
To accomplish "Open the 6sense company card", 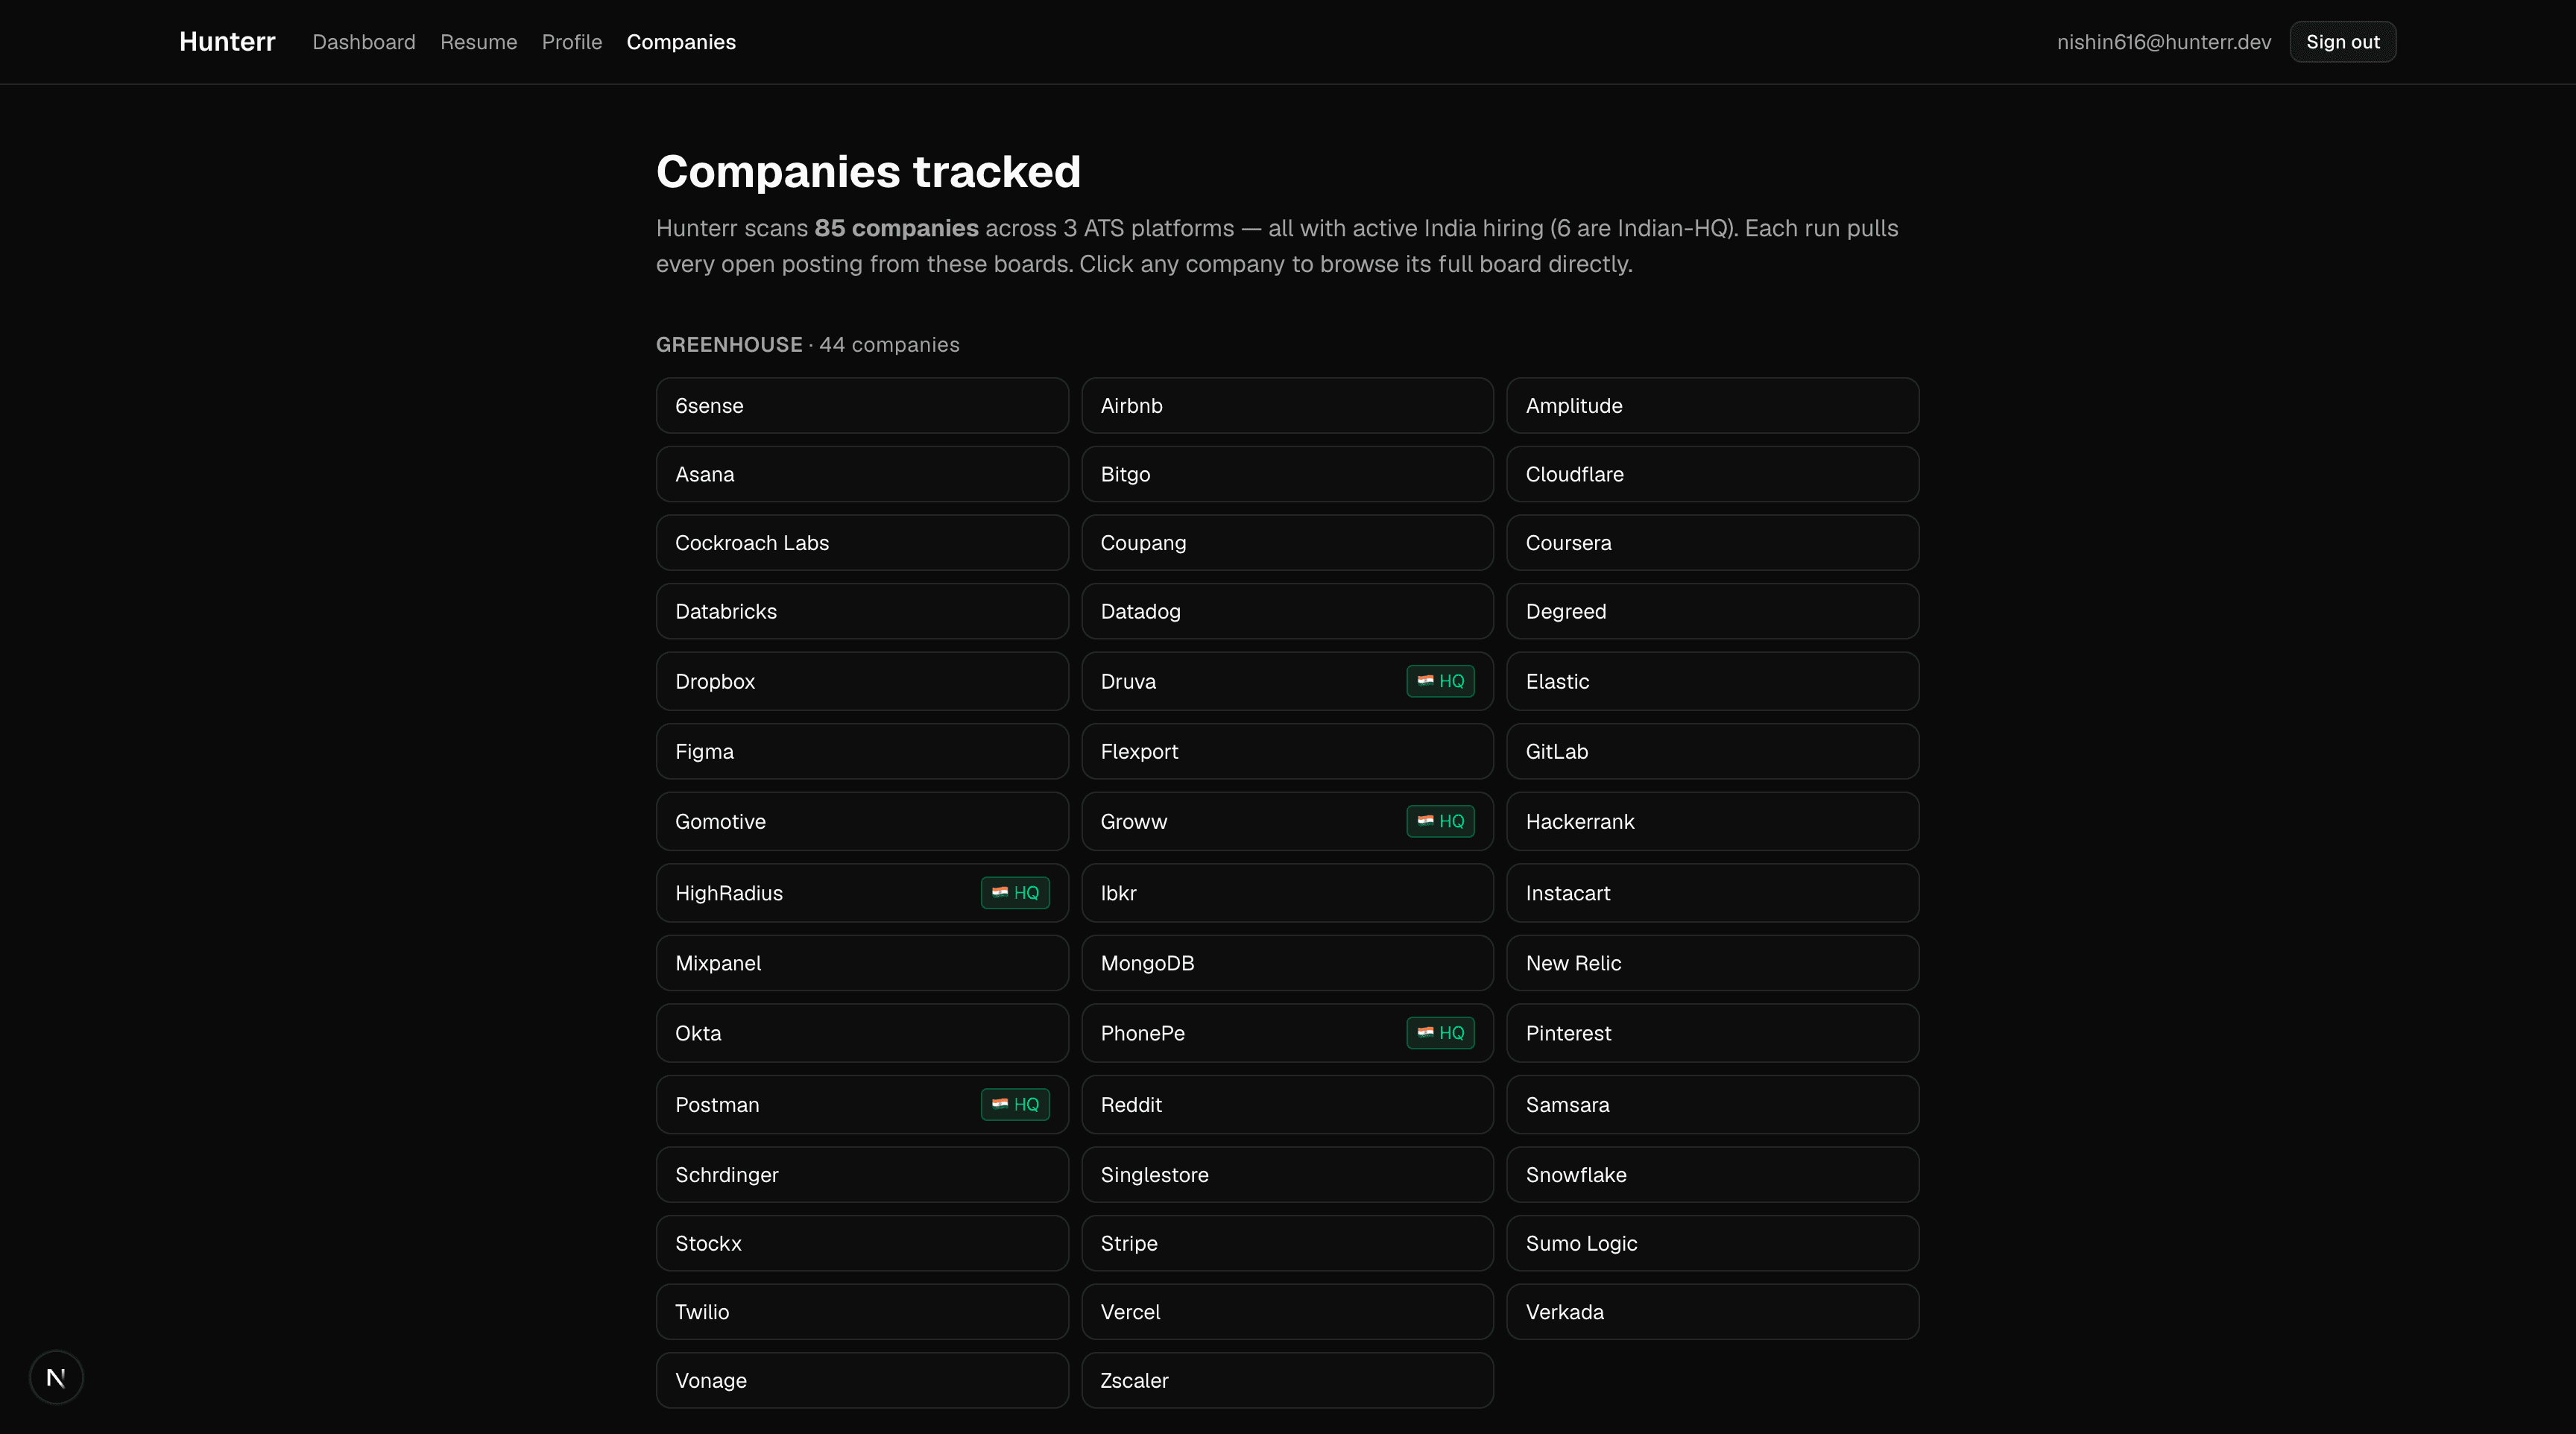I will click(862, 405).
